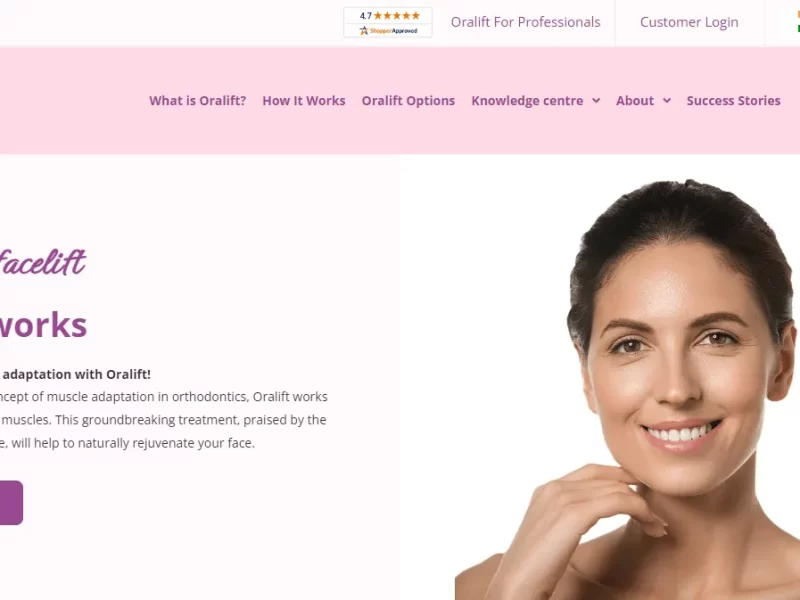Open Oralift For Professionals link

[x=526, y=22]
